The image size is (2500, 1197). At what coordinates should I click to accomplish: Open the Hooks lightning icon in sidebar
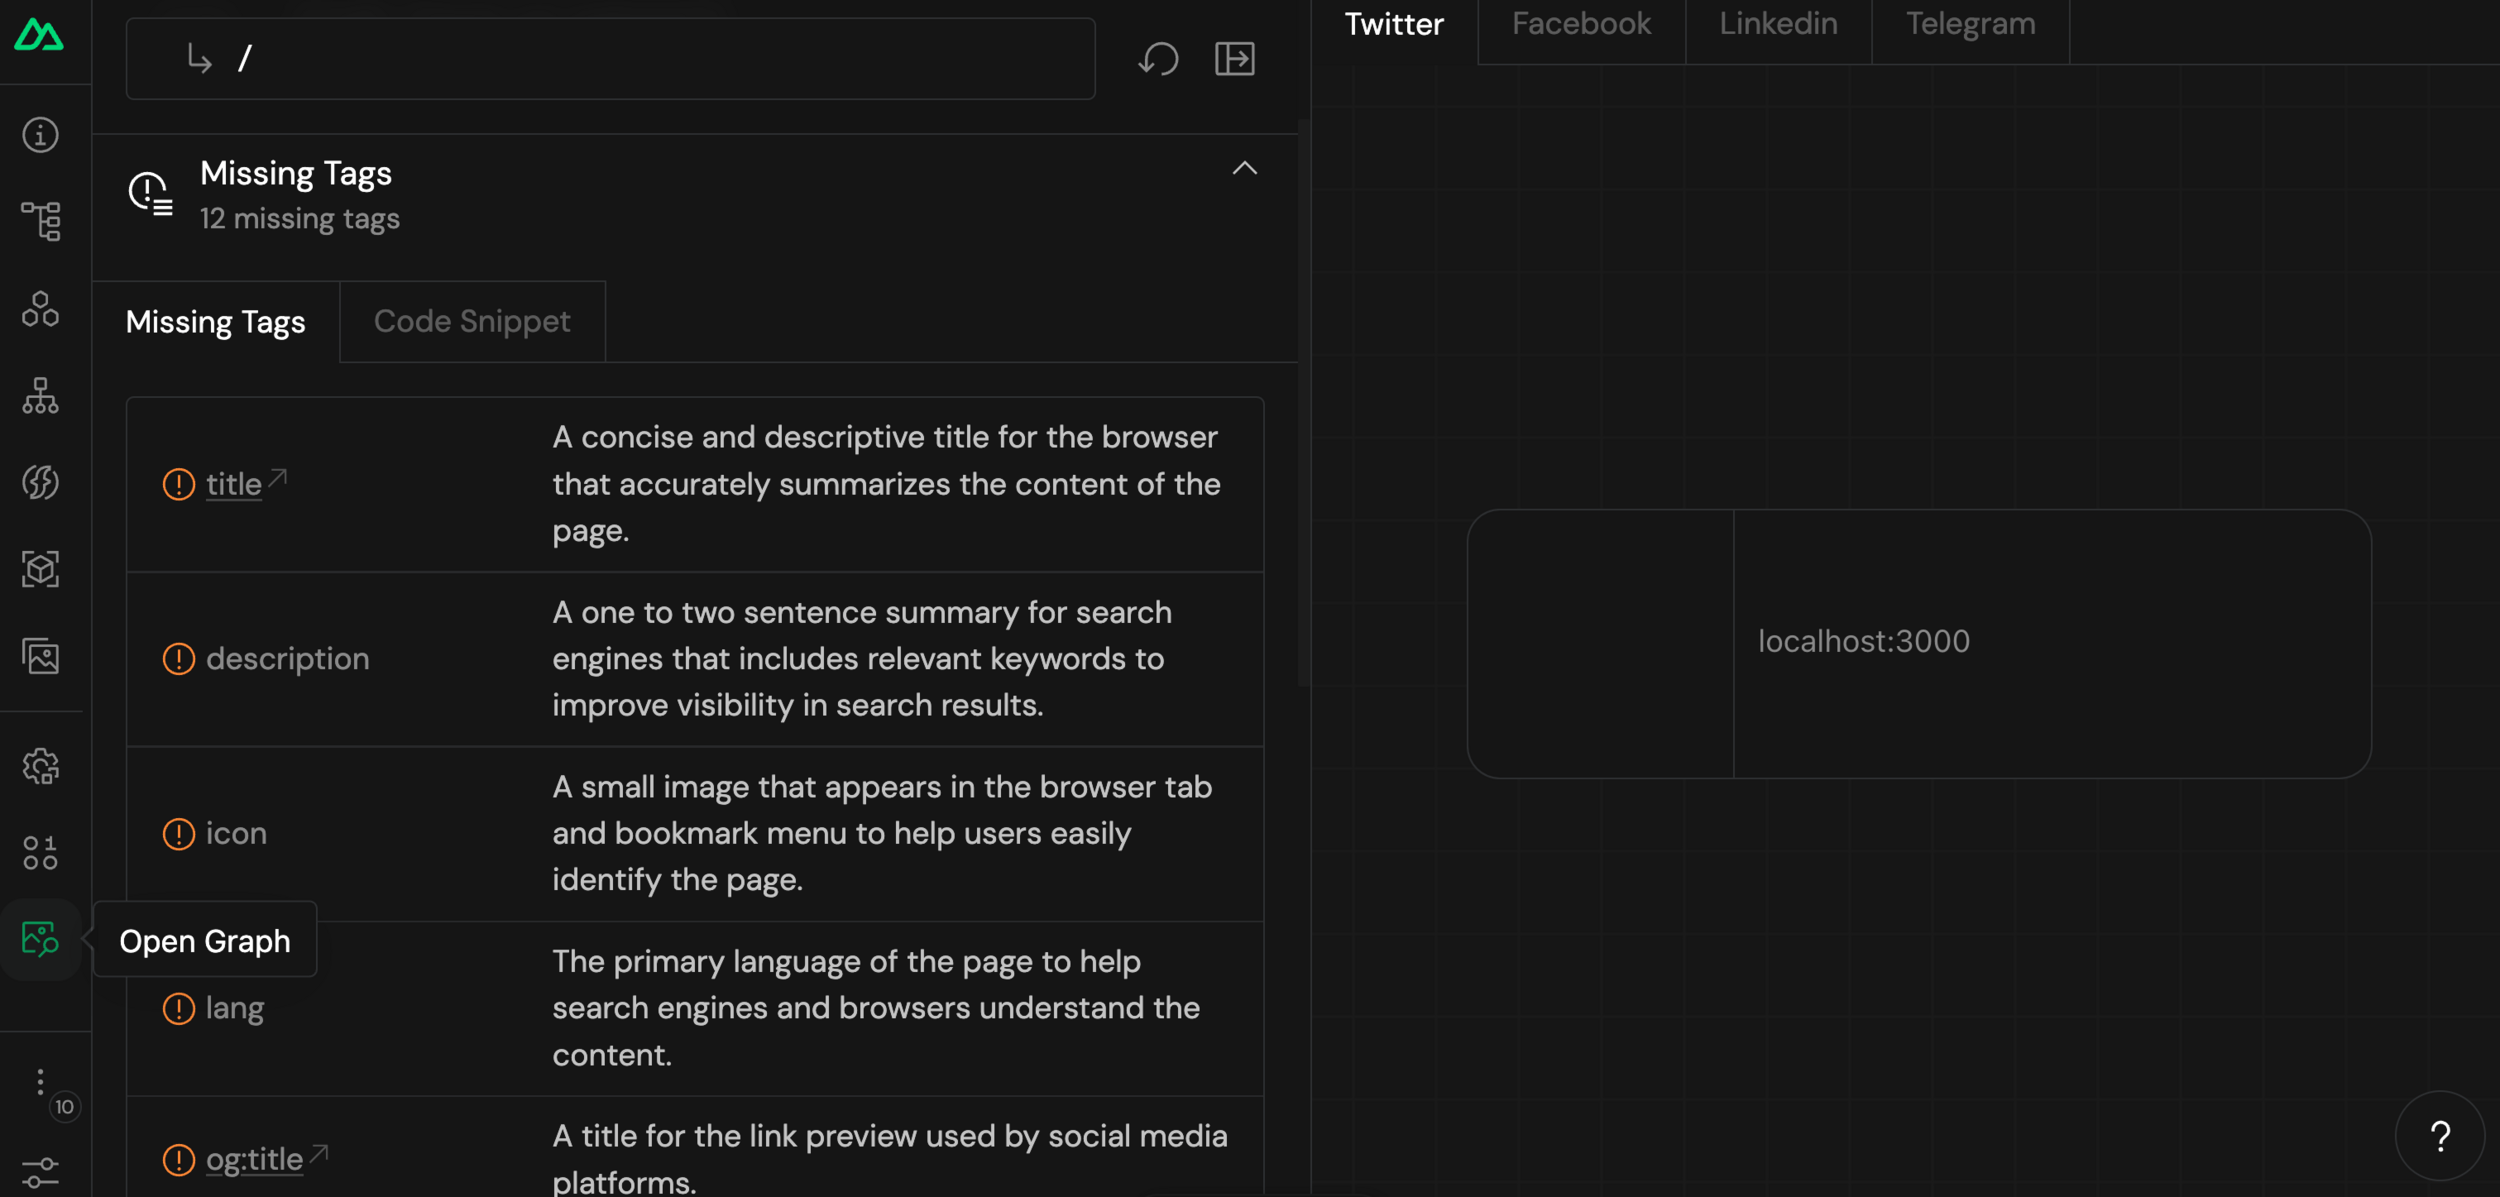pyautogui.click(x=40, y=483)
